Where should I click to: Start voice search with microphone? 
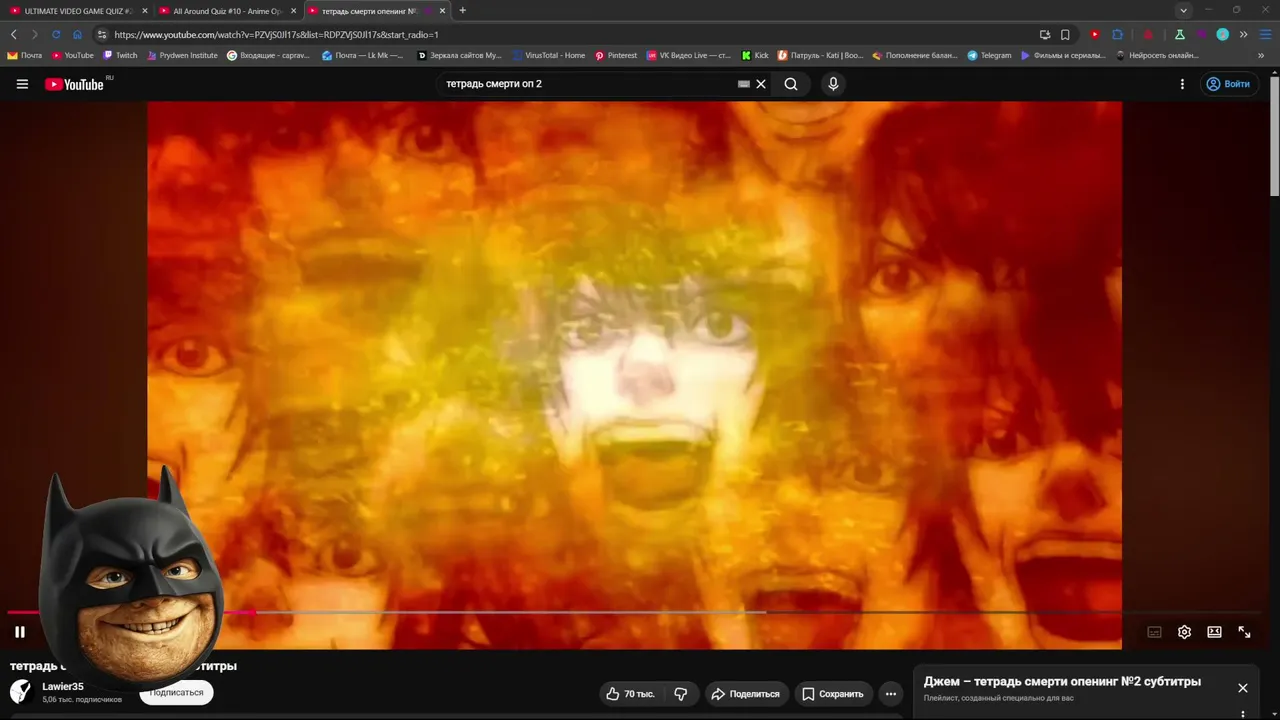(x=833, y=84)
